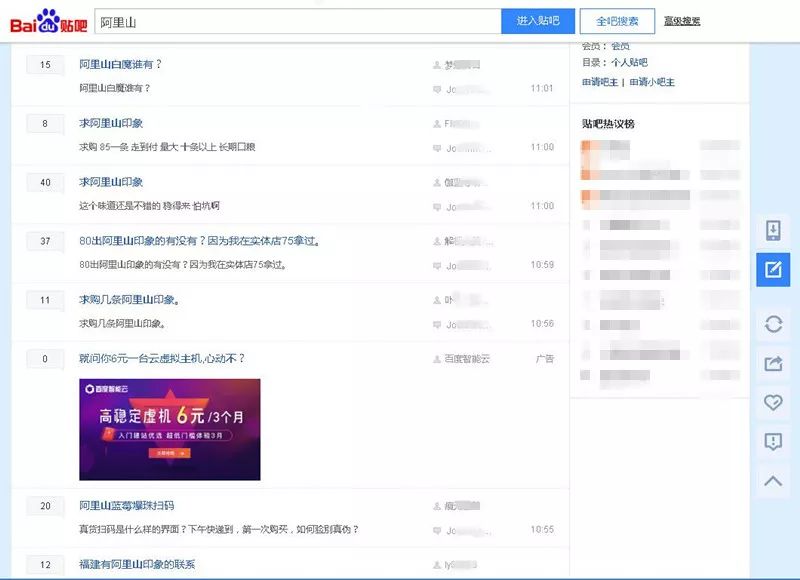The image size is (800, 580).
Task: Open the 申请吧主 link
Action: 600,82
